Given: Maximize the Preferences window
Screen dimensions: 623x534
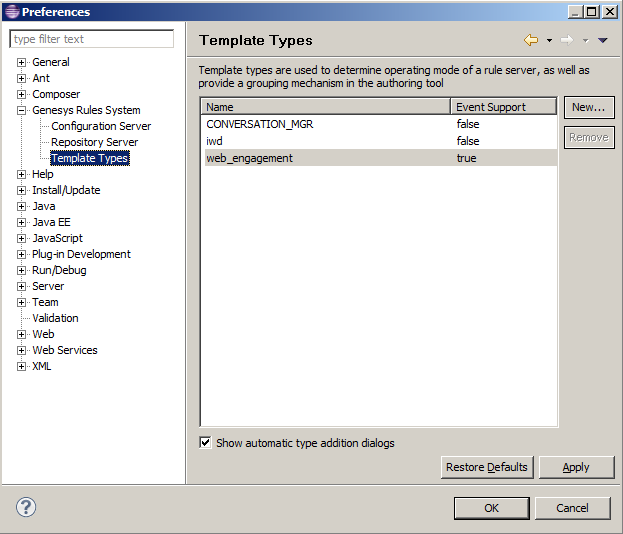Looking at the screenshot, I should 592,12.
